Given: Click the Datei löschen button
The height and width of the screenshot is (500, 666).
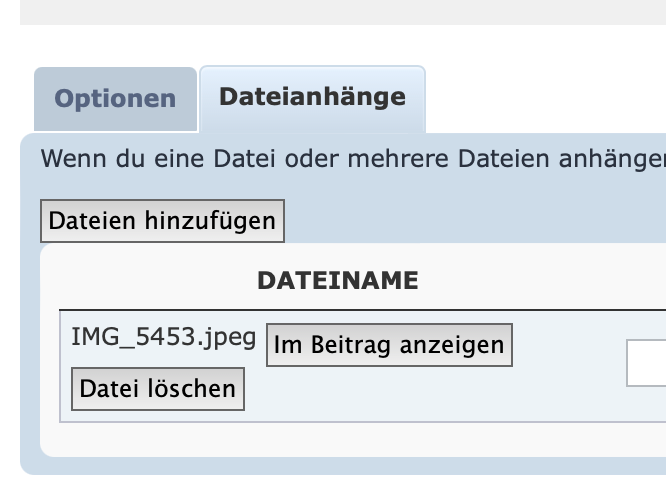Looking at the screenshot, I should point(158,388).
